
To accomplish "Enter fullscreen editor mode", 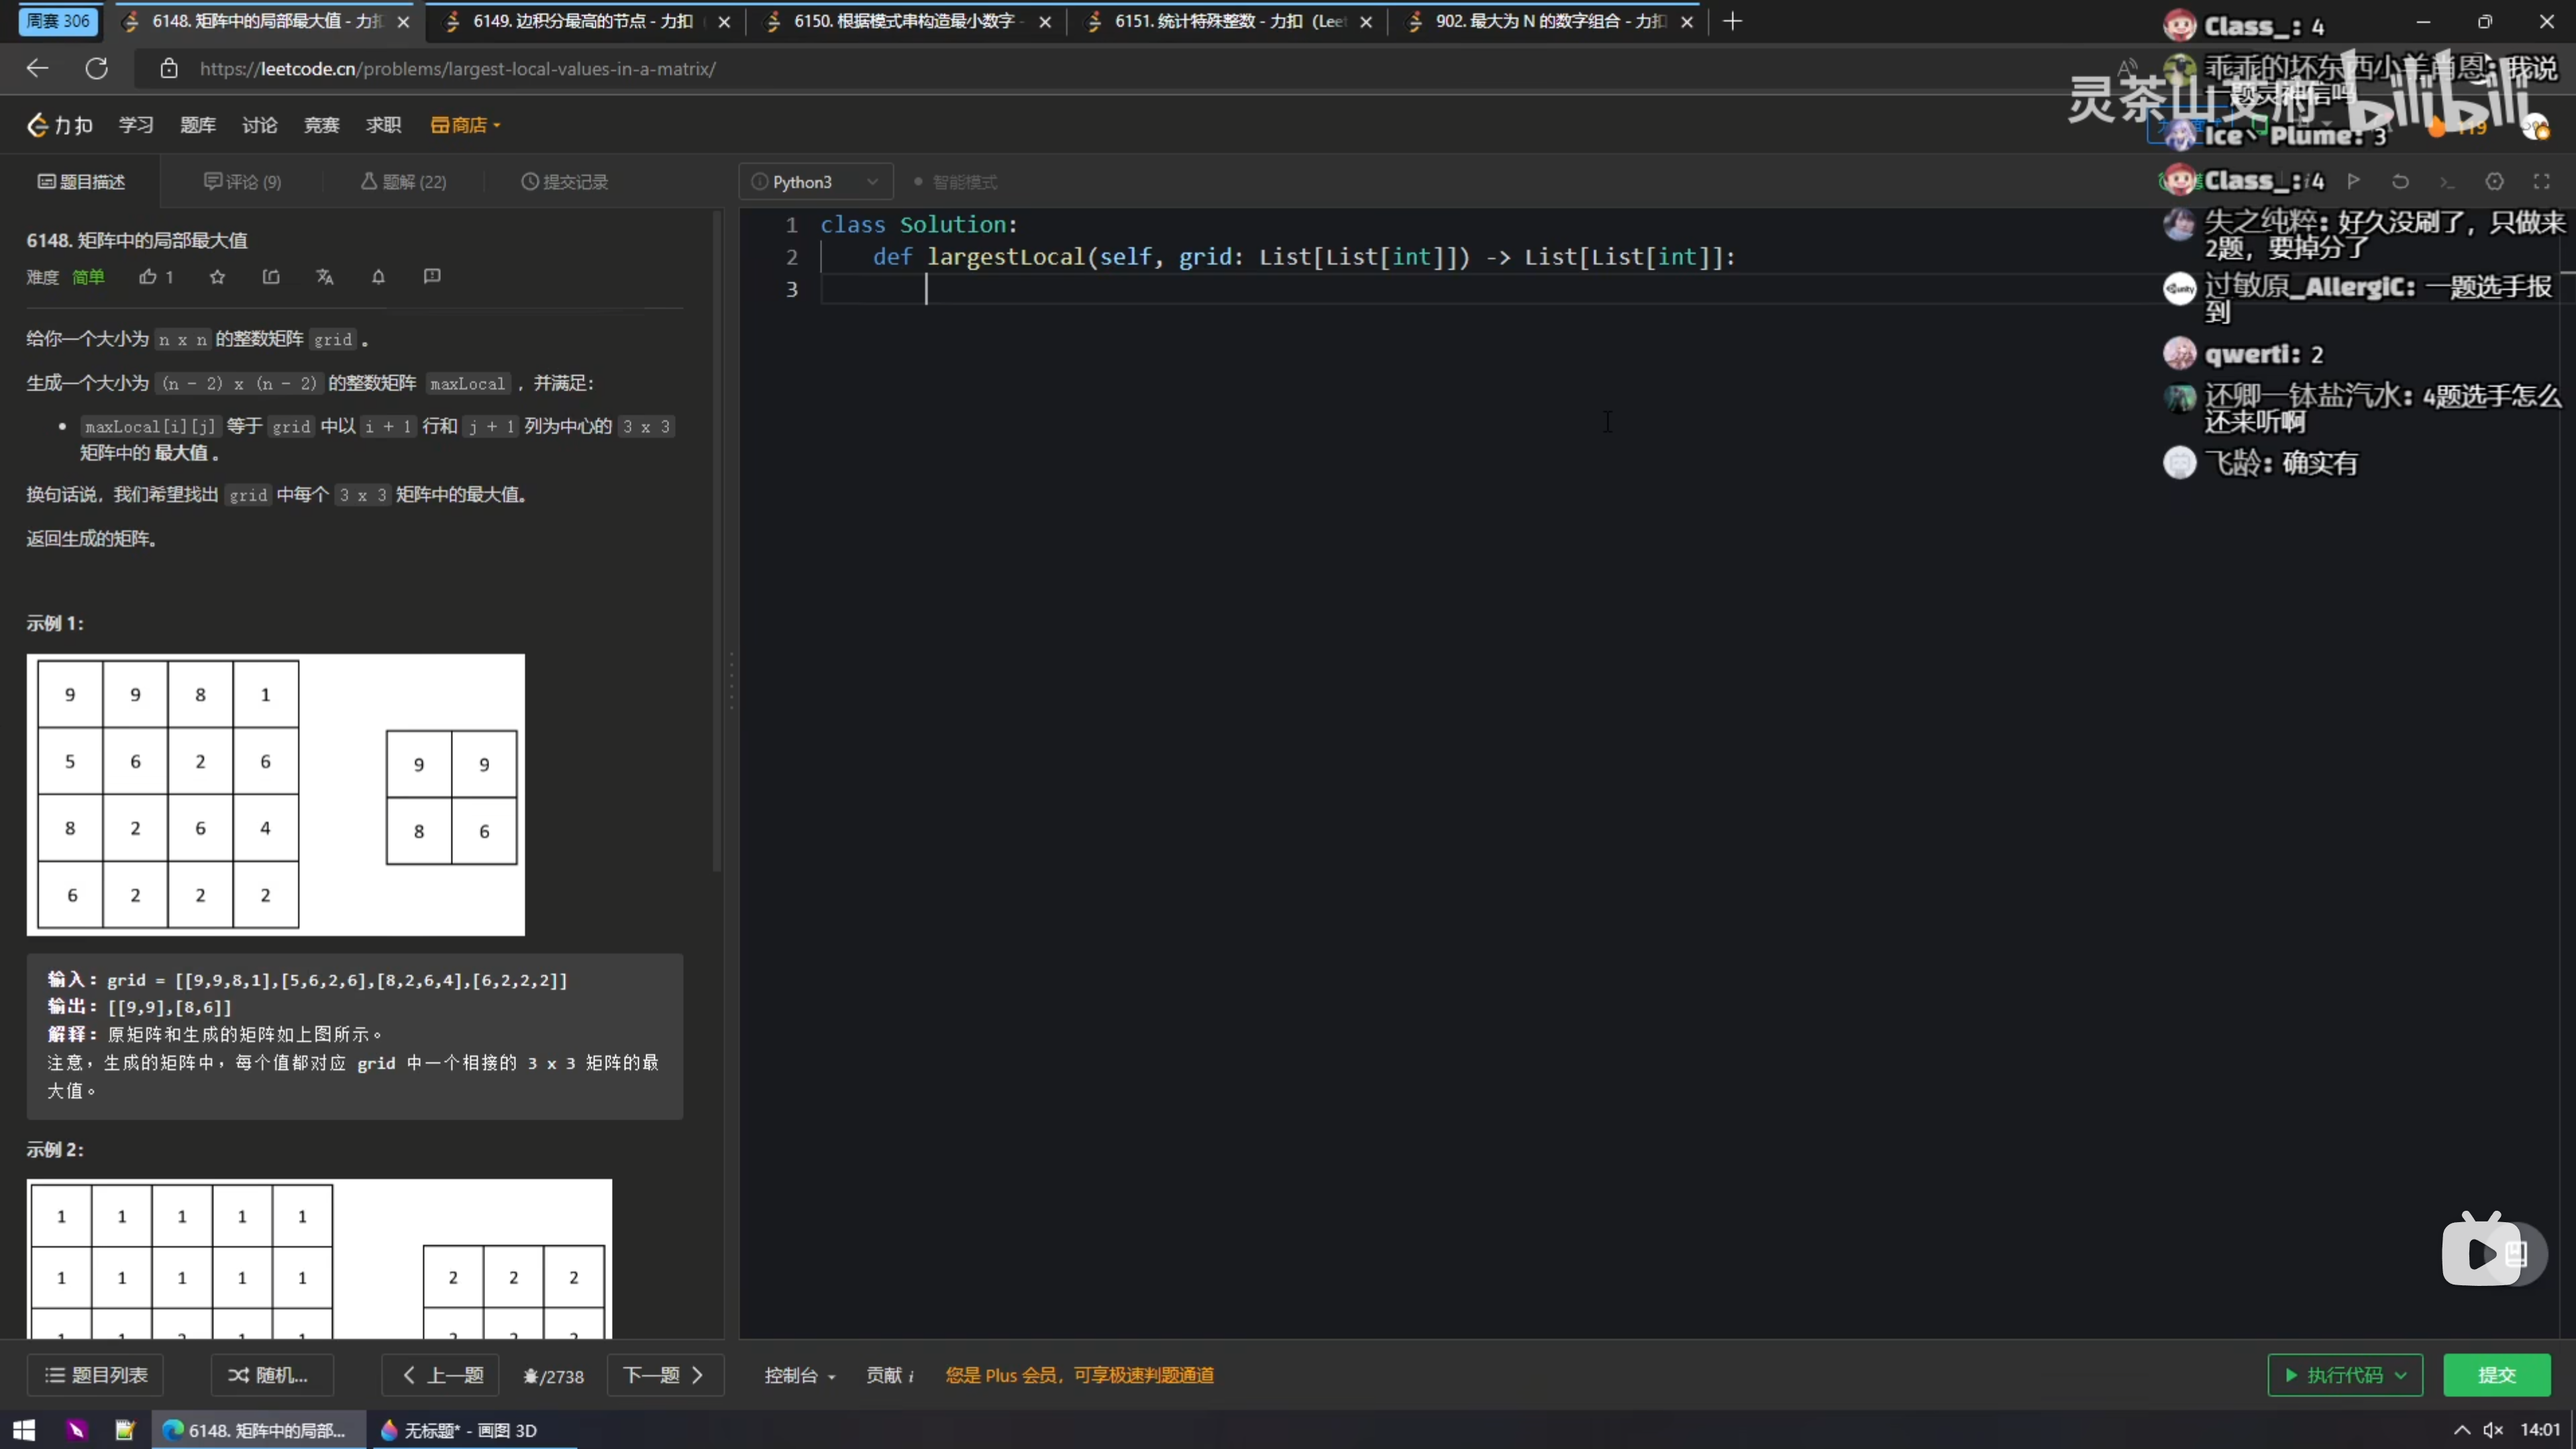I will [2541, 181].
